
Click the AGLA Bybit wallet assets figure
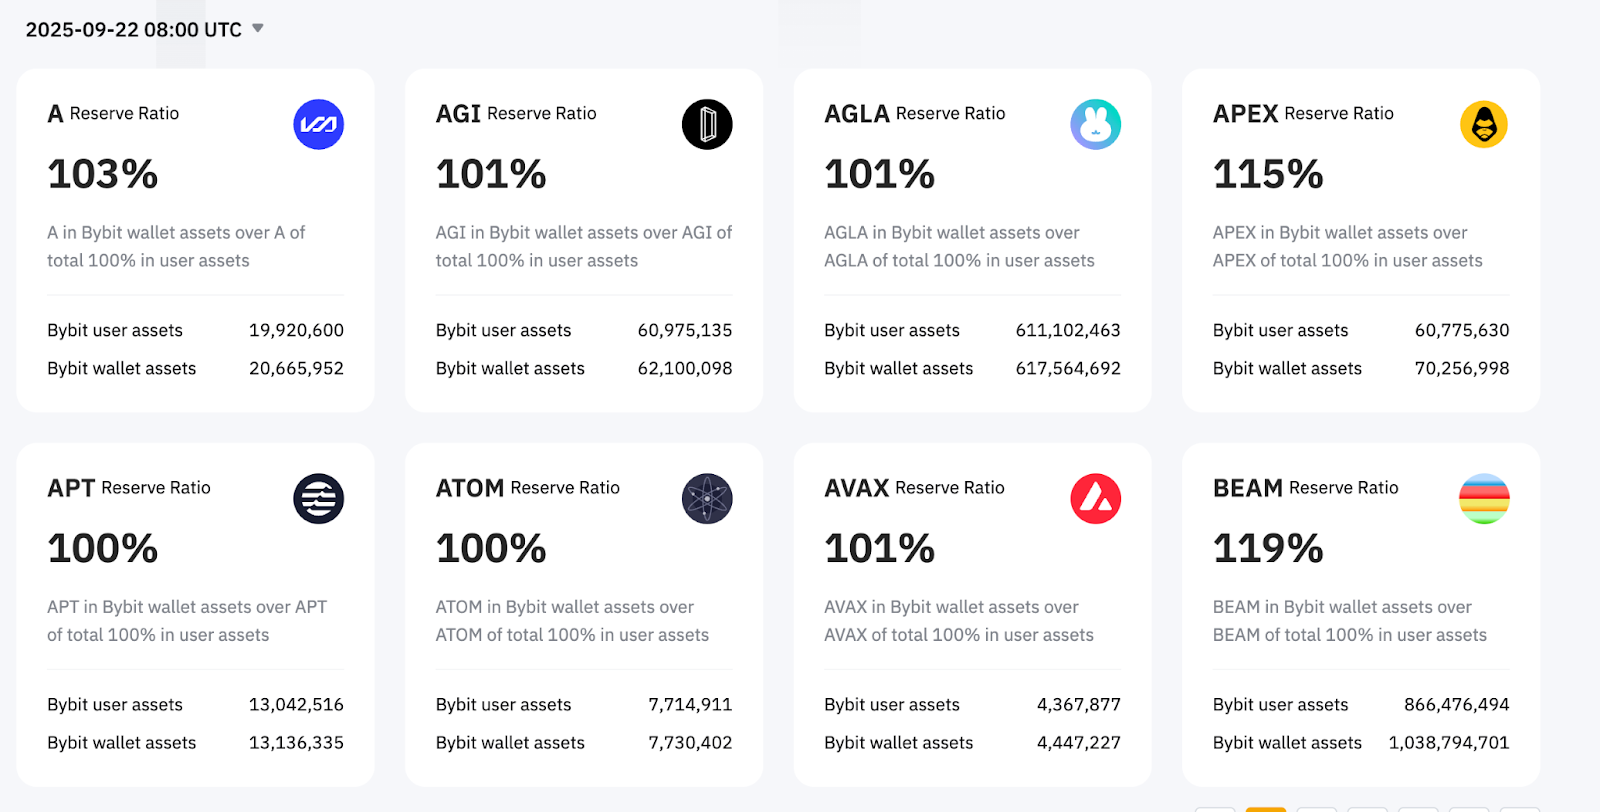pyautogui.click(x=1067, y=368)
